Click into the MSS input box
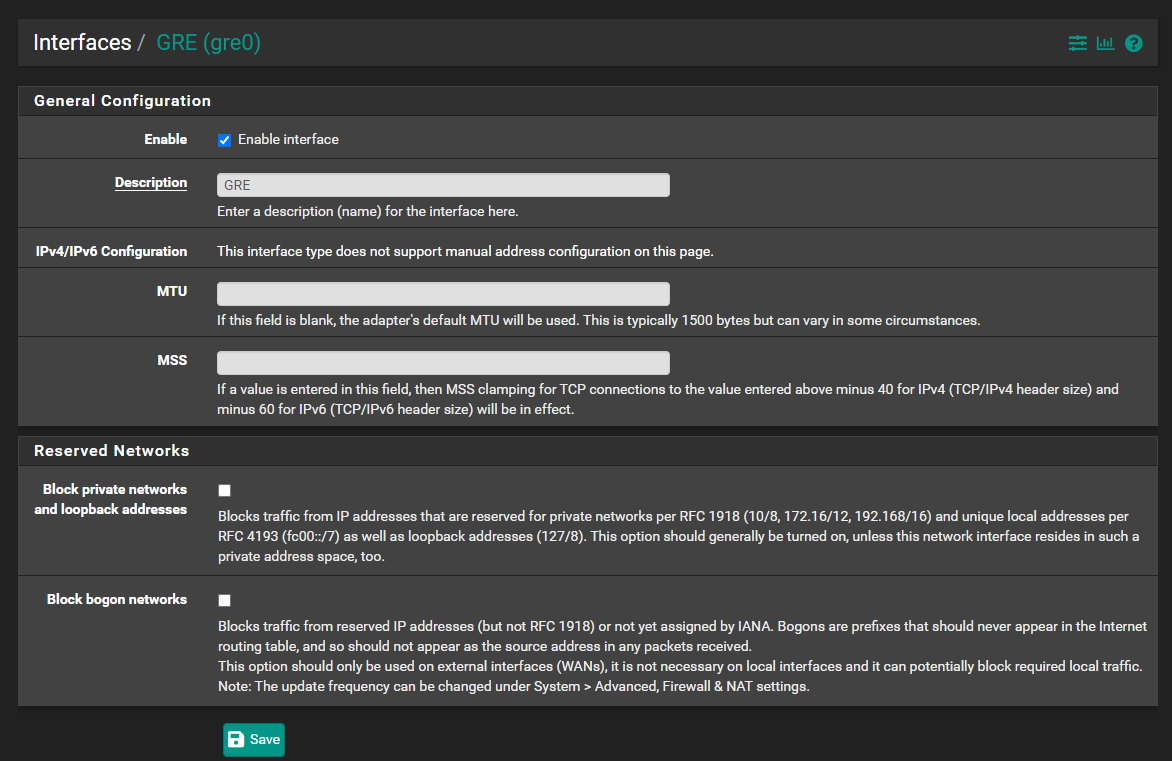1172x761 pixels. (x=443, y=363)
